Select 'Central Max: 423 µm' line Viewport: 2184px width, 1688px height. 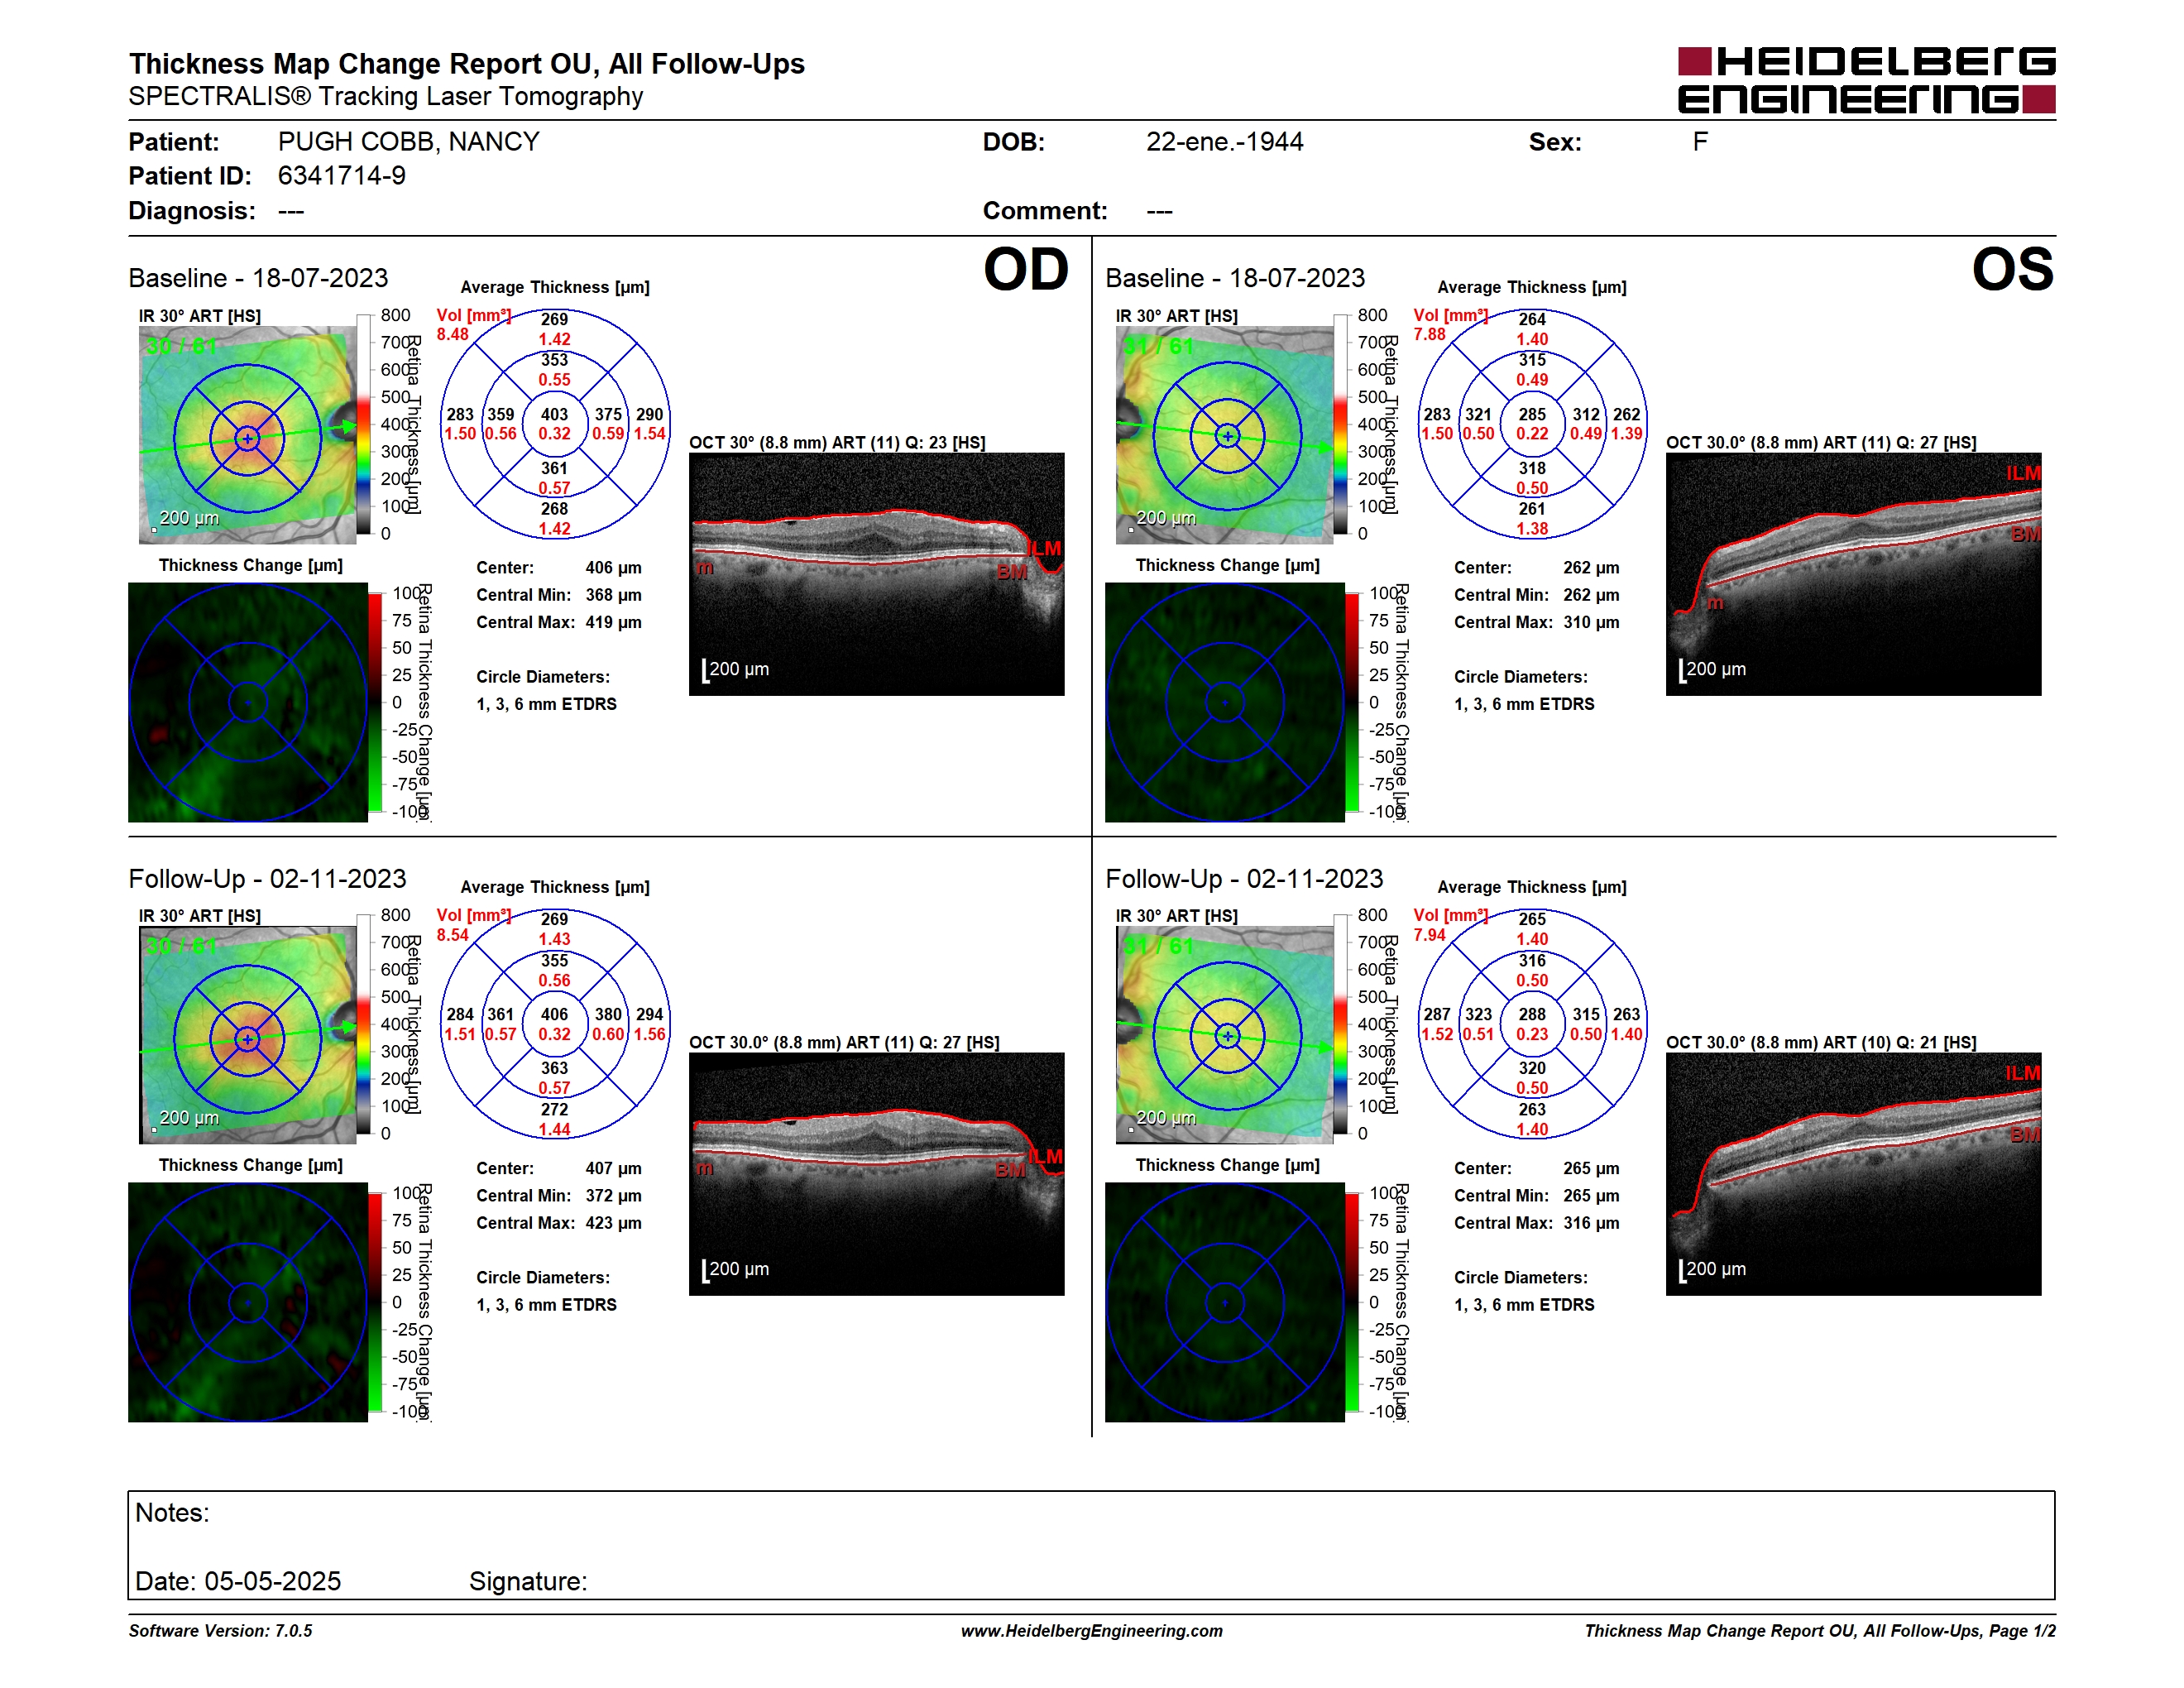559,1222
